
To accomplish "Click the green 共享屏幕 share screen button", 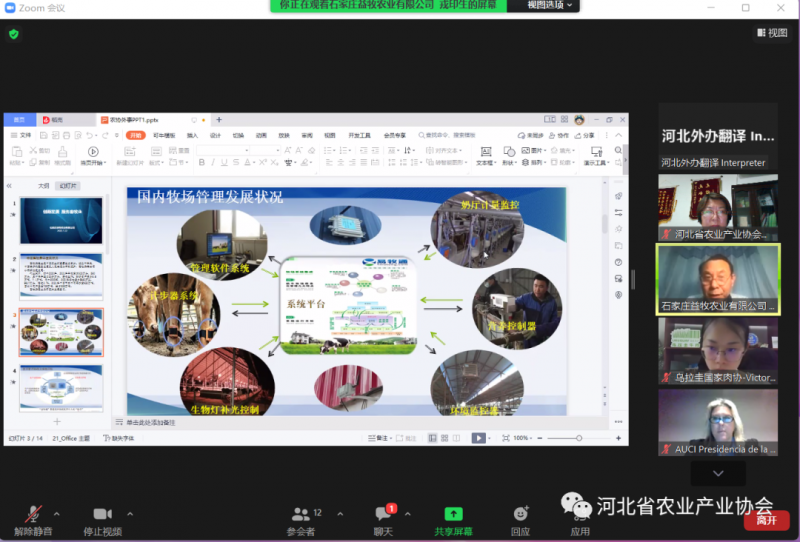I will [453, 521].
